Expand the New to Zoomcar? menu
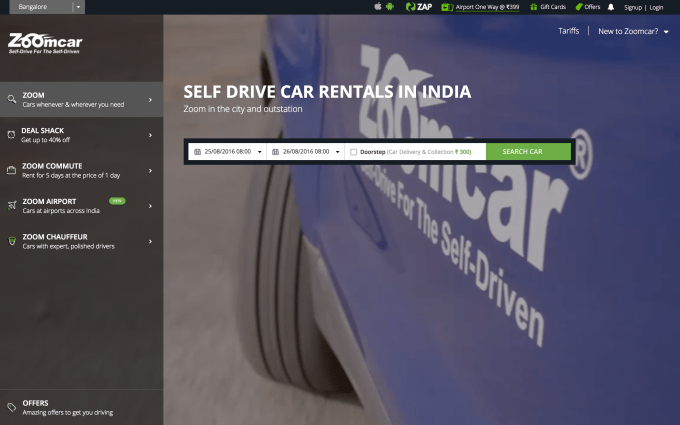The height and width of the screenshot is (425, 680). click(x=633, y=31)
